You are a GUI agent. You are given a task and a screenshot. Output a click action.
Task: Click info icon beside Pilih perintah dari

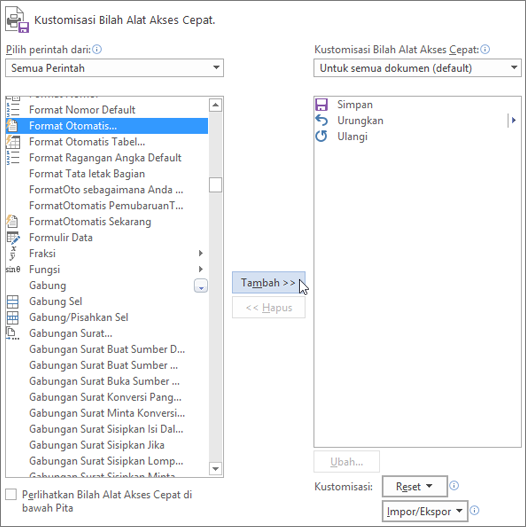click(97, 49)
